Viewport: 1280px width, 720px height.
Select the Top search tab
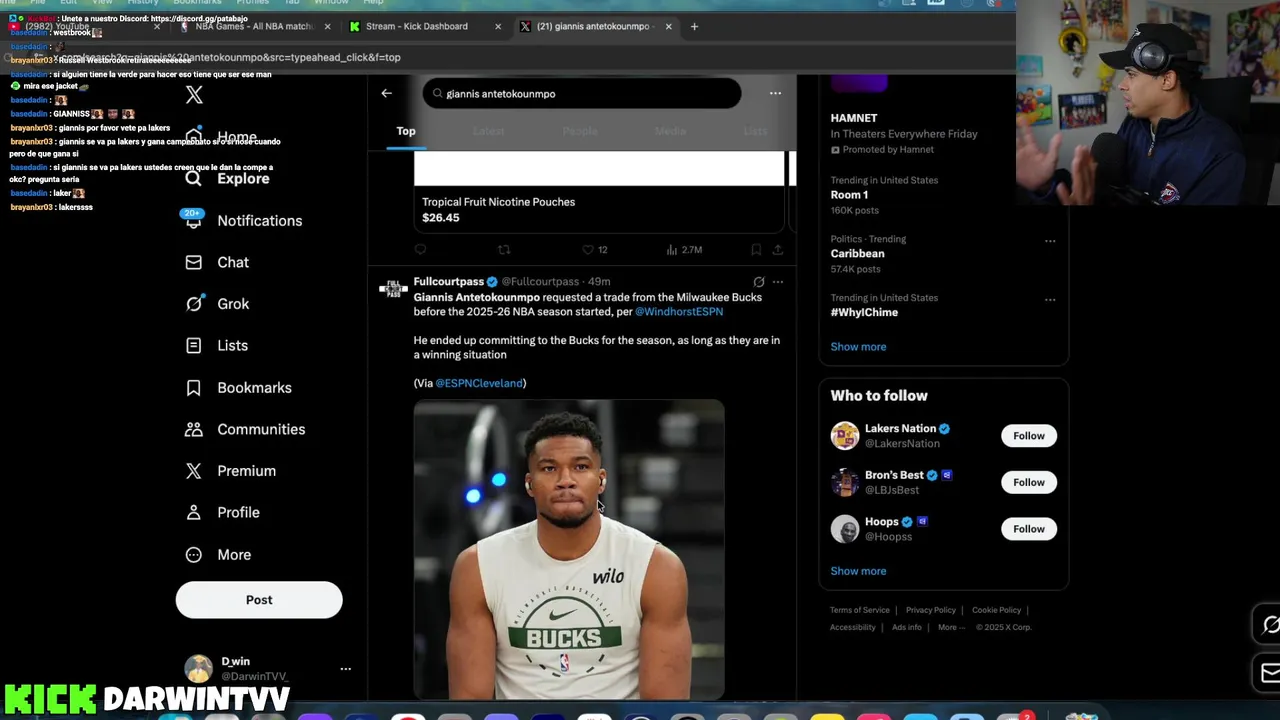406,131
